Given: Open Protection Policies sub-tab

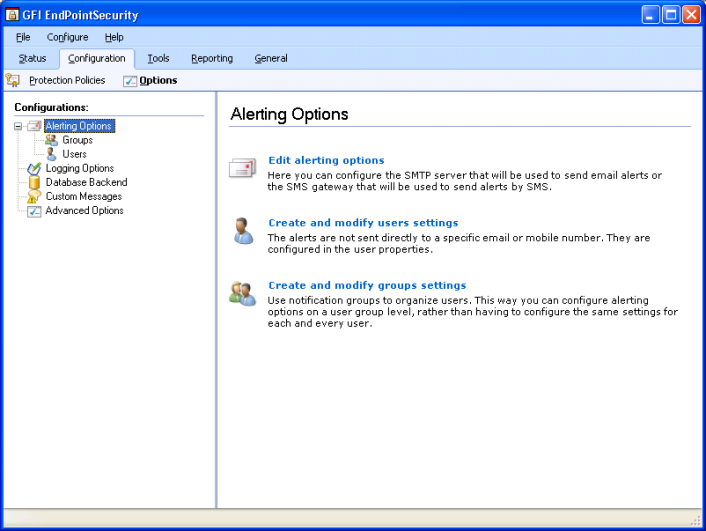Looking at the screenshot, I should (67, 80).
